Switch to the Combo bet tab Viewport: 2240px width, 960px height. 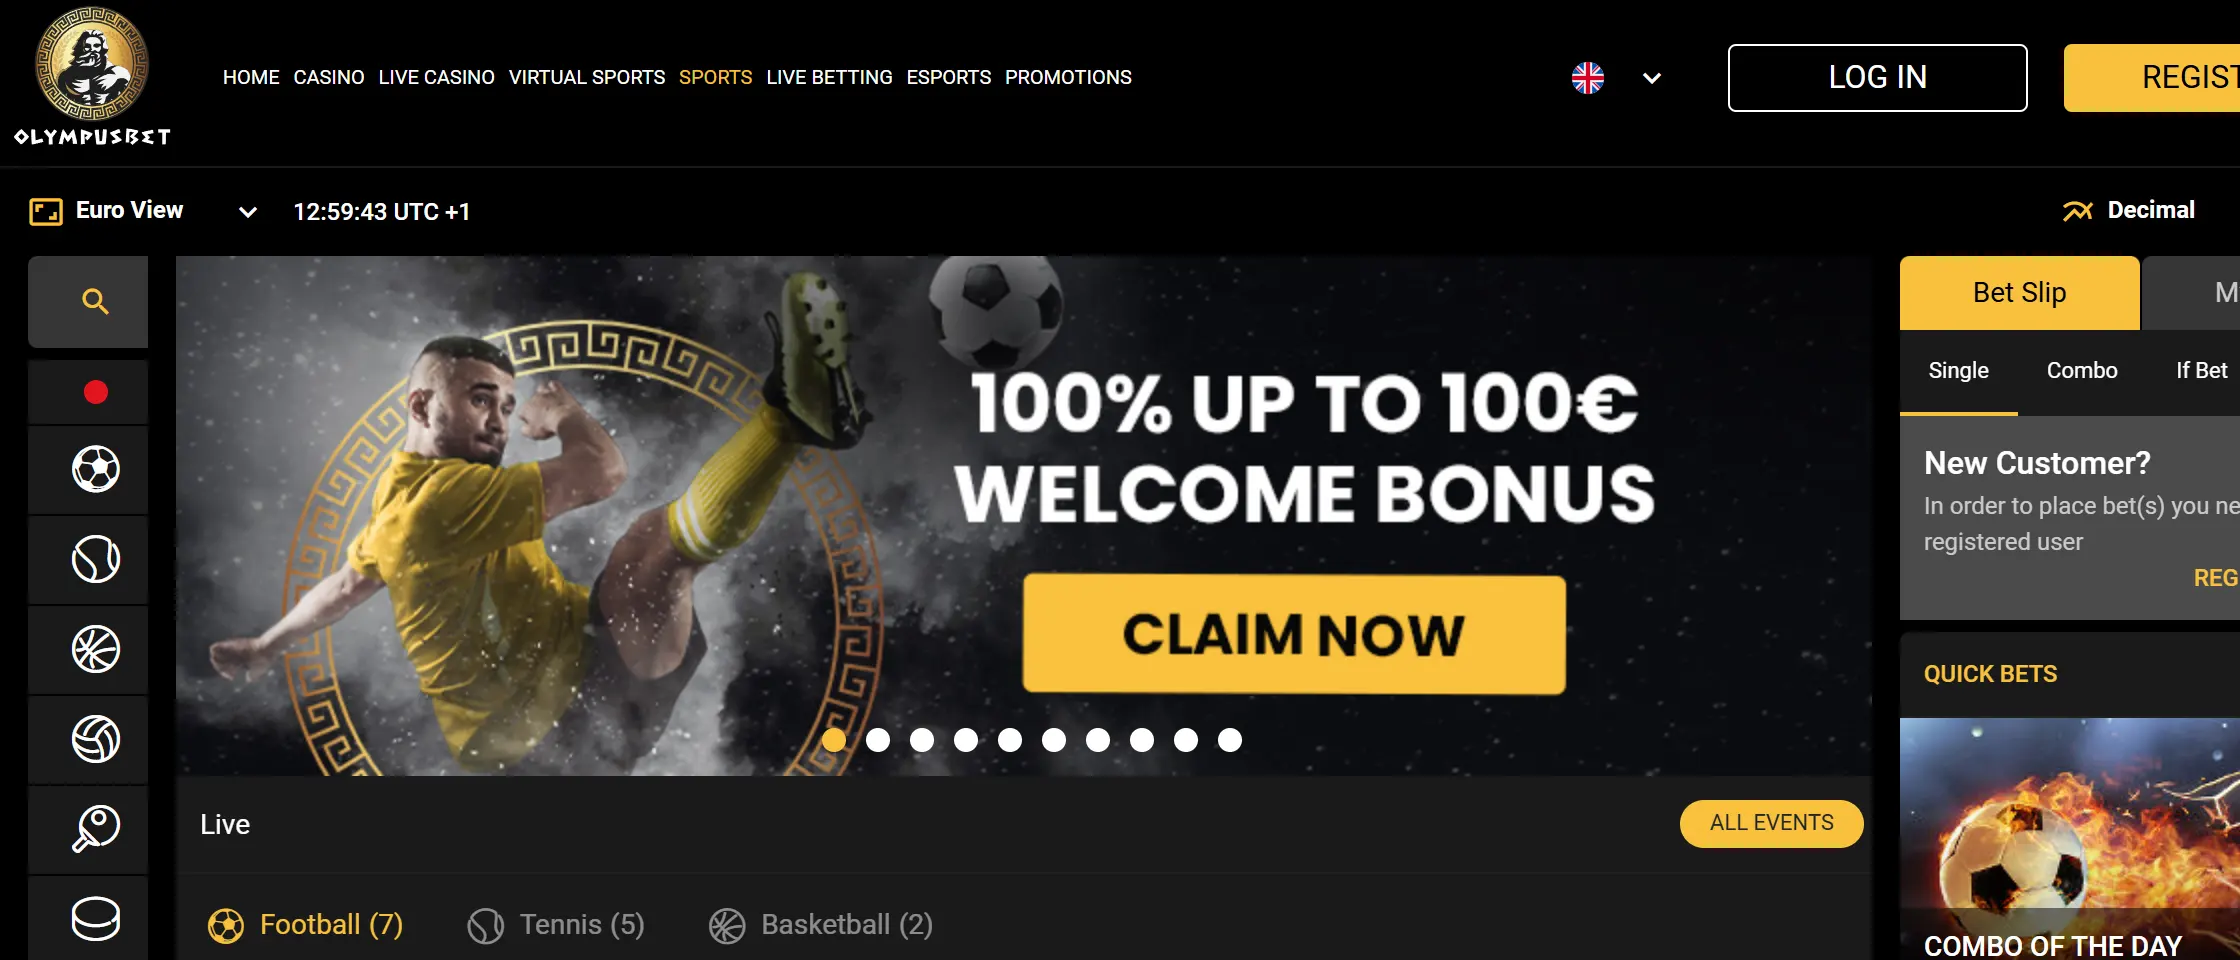coord(2082,370)
